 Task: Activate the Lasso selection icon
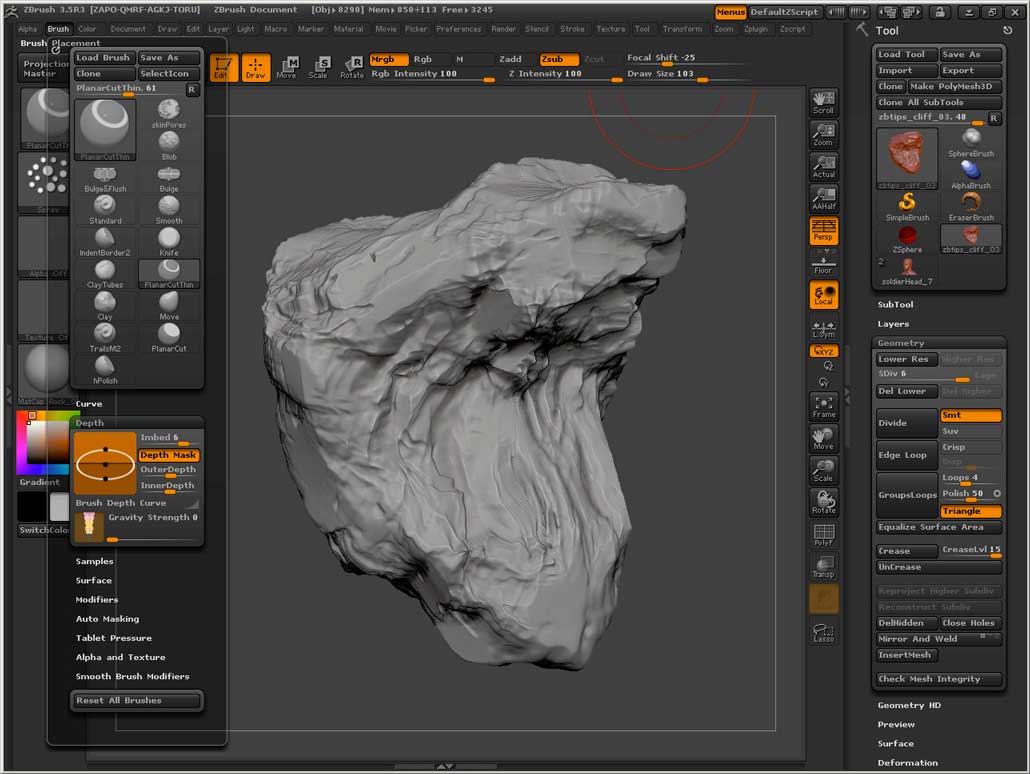click(823, 632)
